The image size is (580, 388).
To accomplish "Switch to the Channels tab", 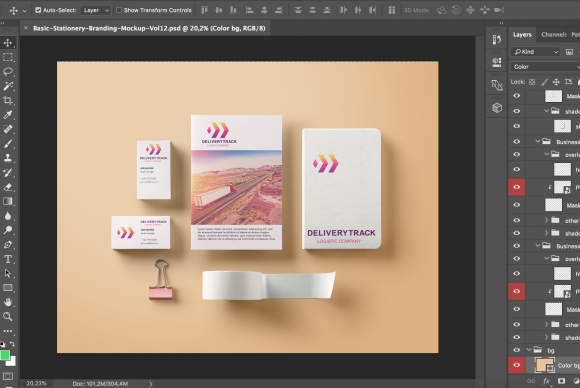I will pyautogui.click(x=554, y=34).
